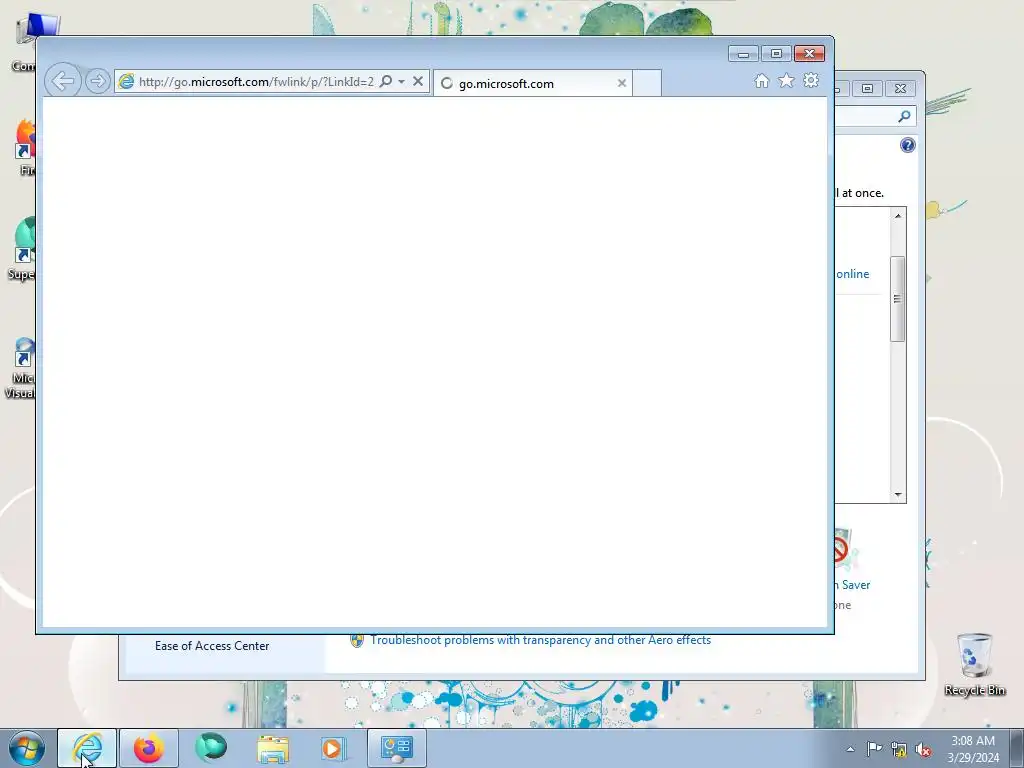
Task: Open the Windows Start menu
Action: coord(27,748)
